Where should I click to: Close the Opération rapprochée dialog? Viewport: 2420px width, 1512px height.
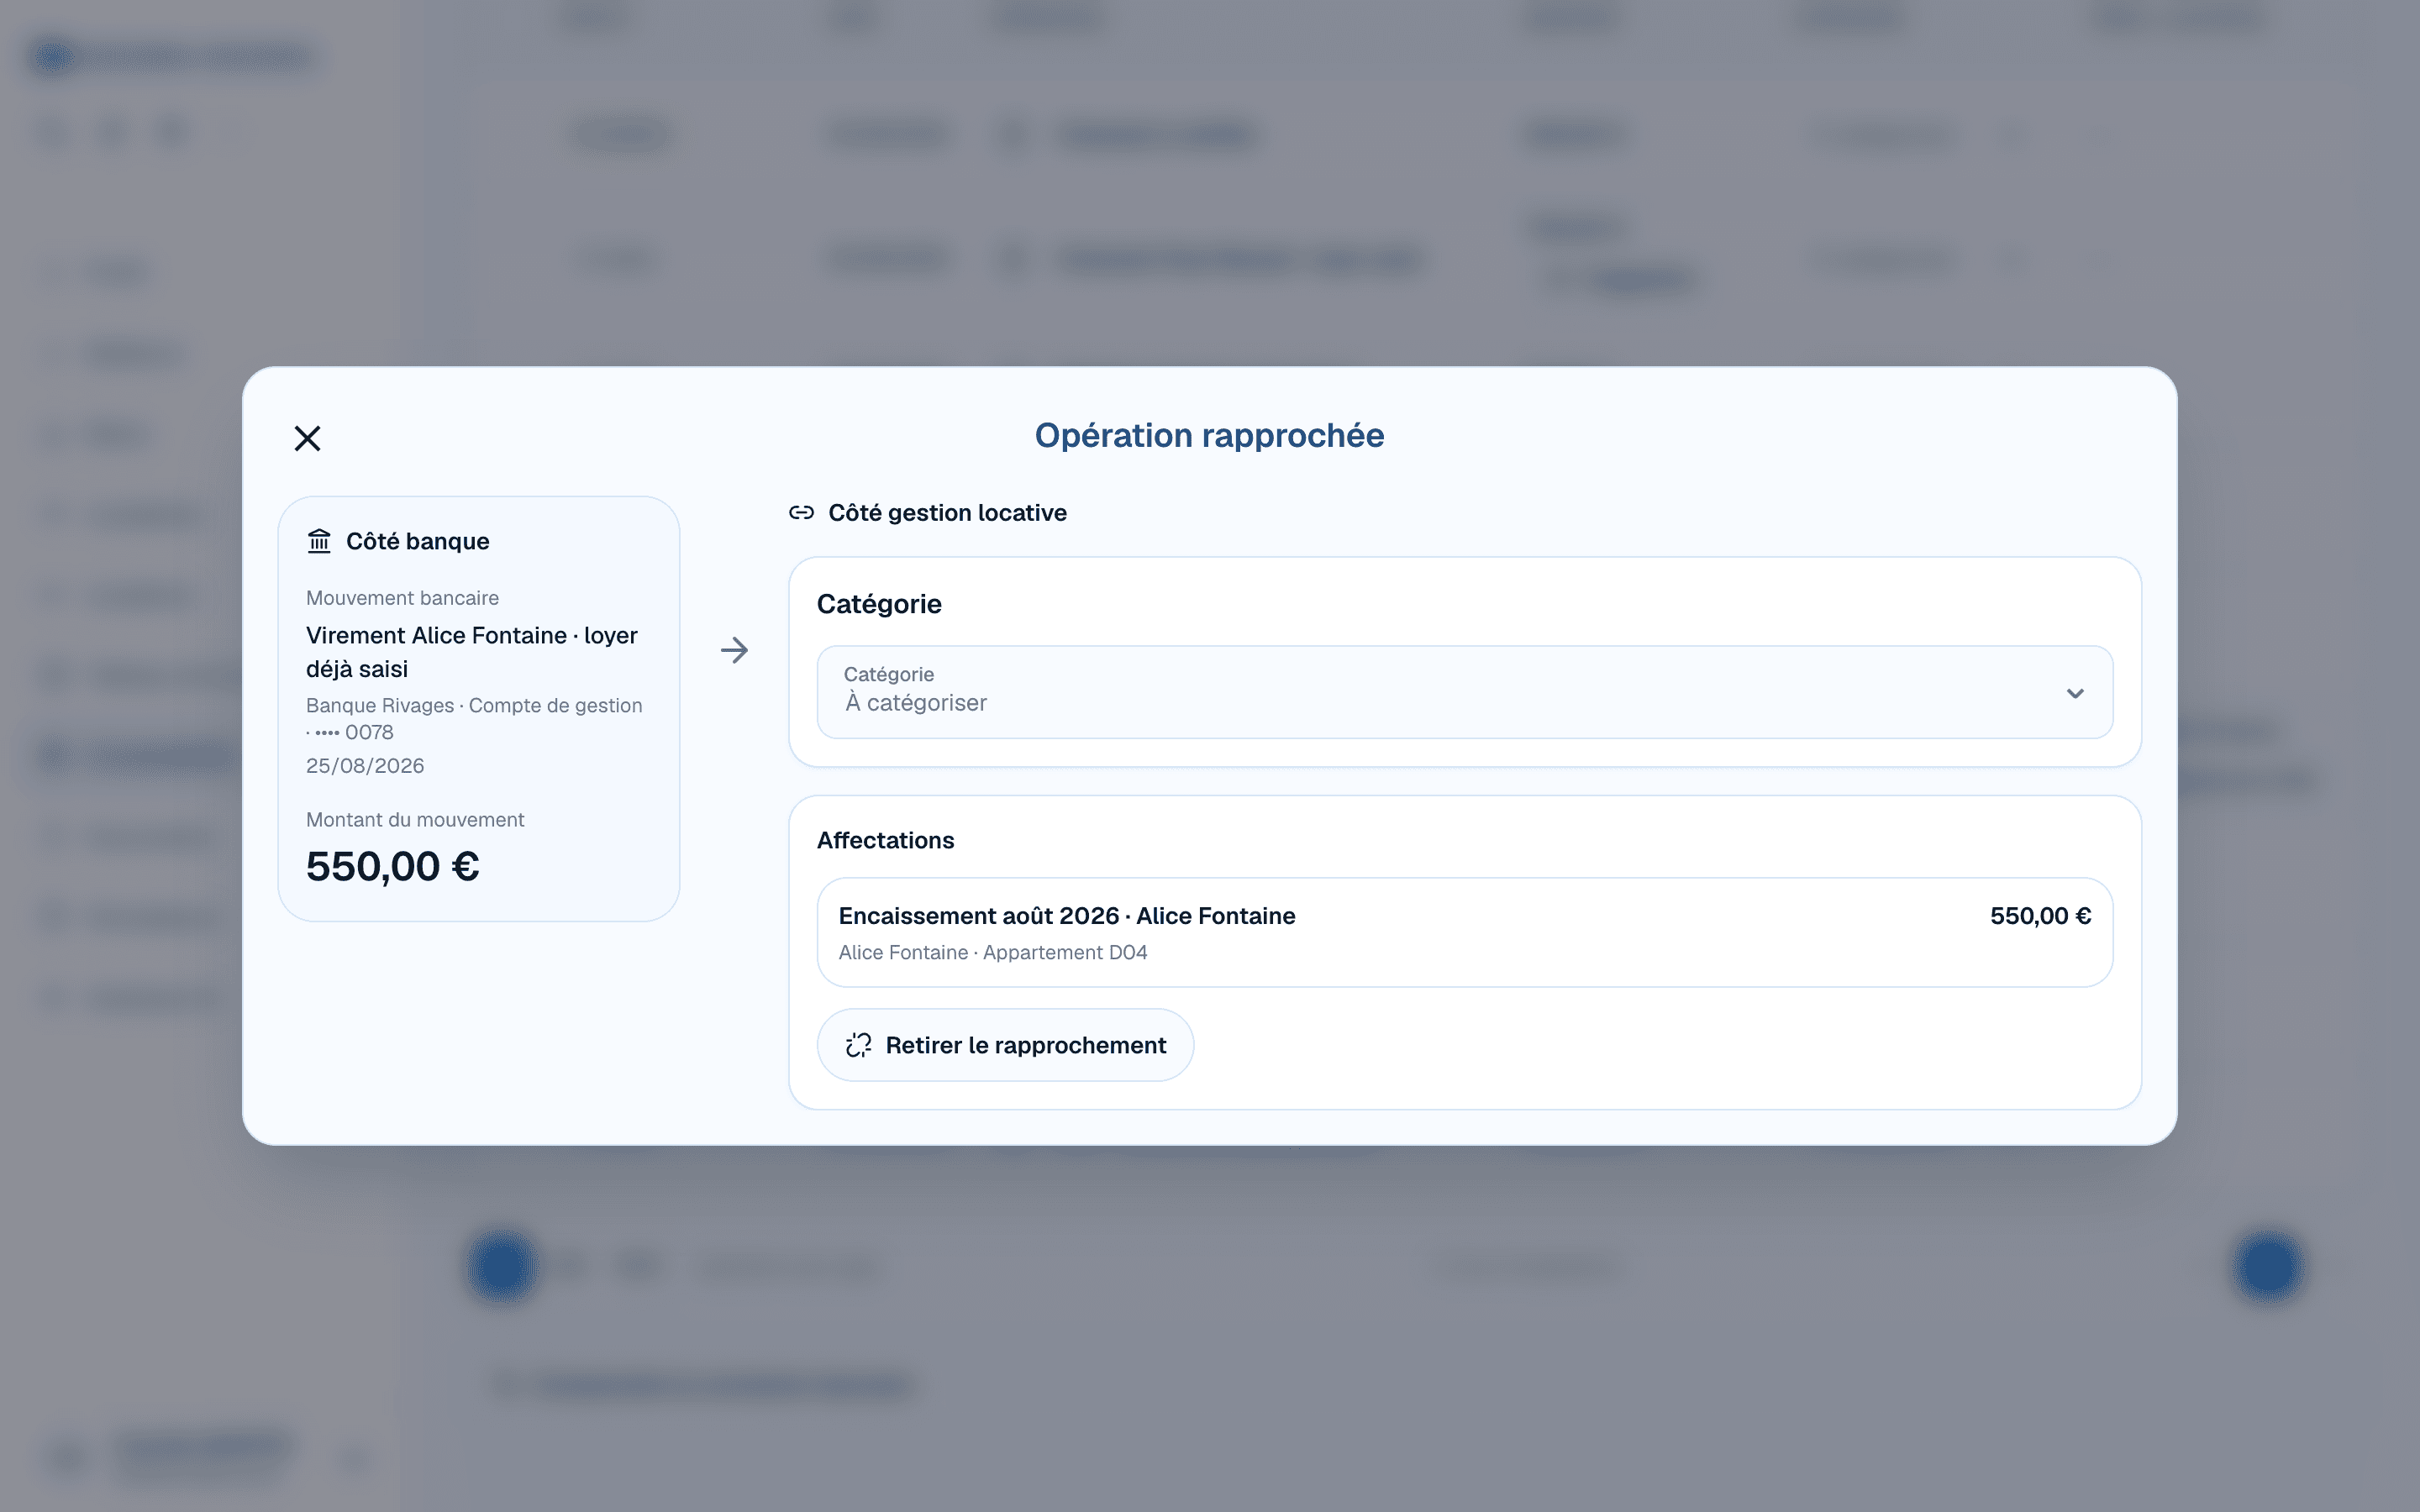coord(307,438)
